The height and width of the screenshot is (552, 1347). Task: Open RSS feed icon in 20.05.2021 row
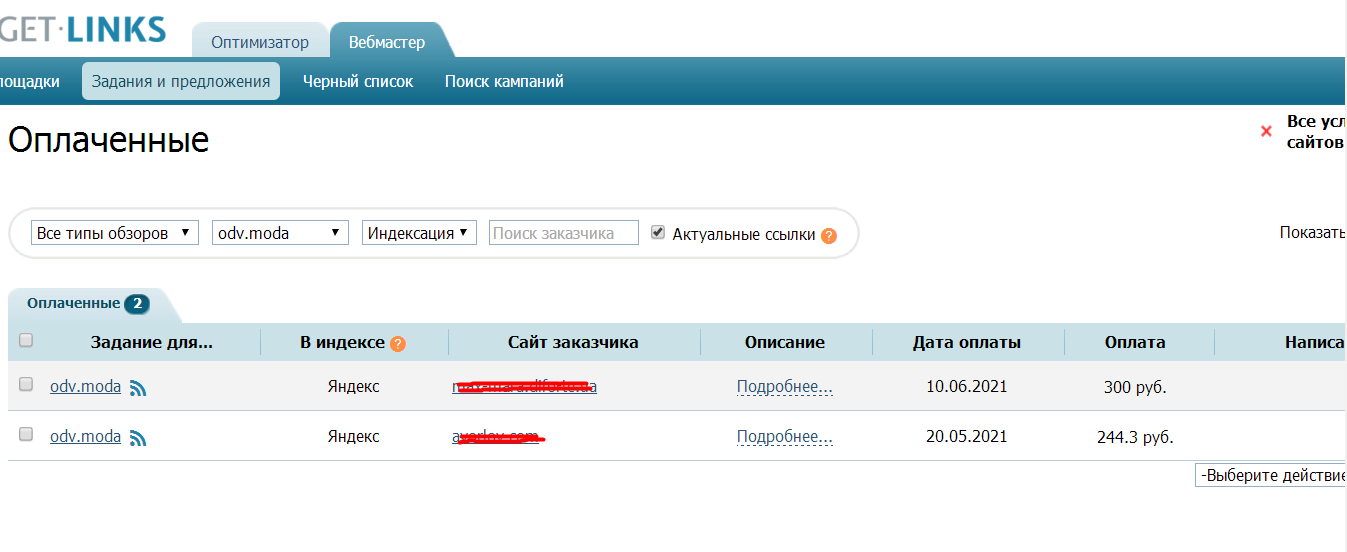click(138, 438)
